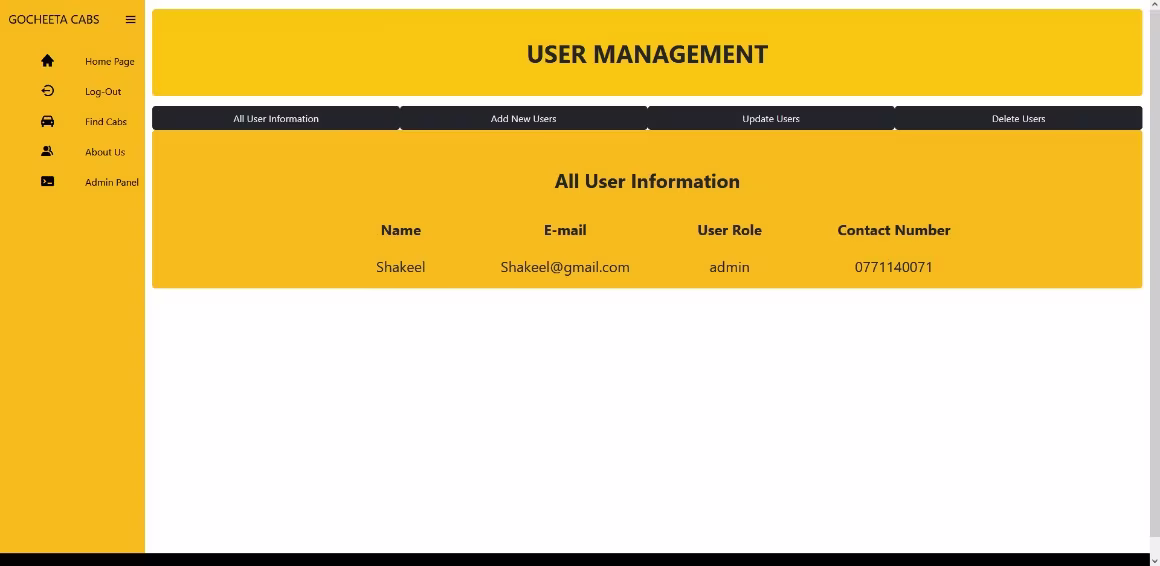Image resolution: width=1160 pixels, height=566 pixels.
Task: Click the car icon for Find Cabs
Action: [x=47, y=121]
